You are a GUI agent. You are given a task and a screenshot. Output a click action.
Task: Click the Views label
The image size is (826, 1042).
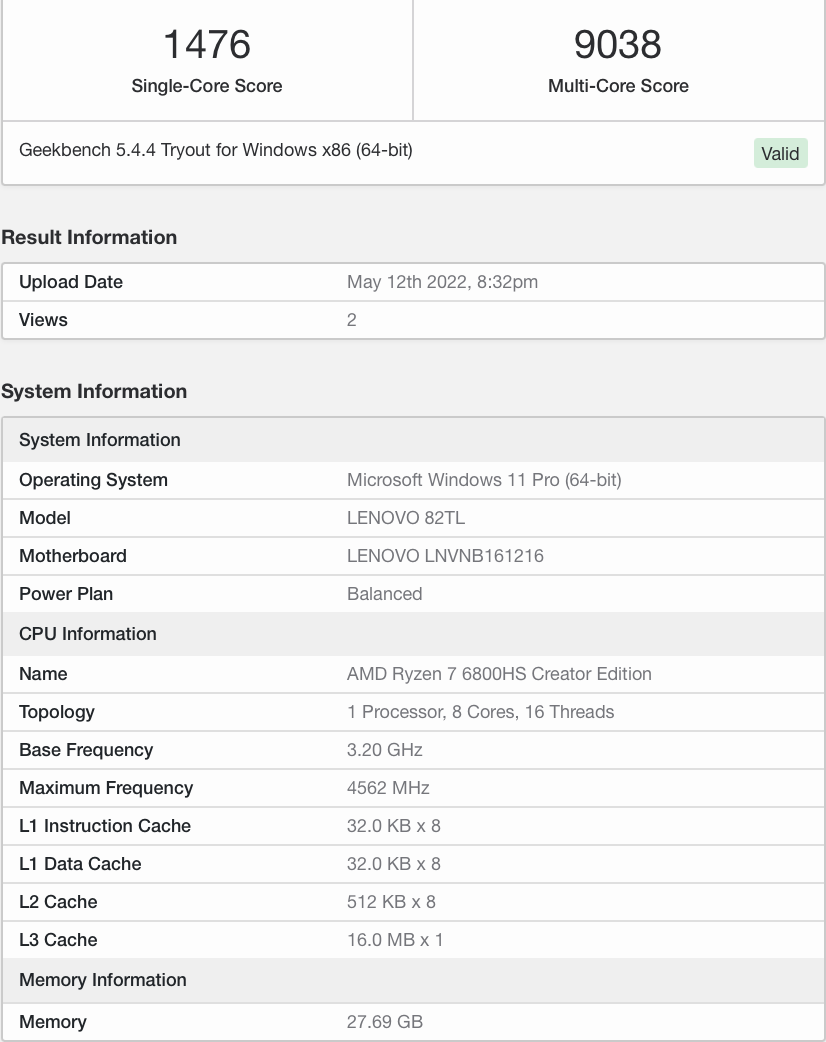click(43, 320)
